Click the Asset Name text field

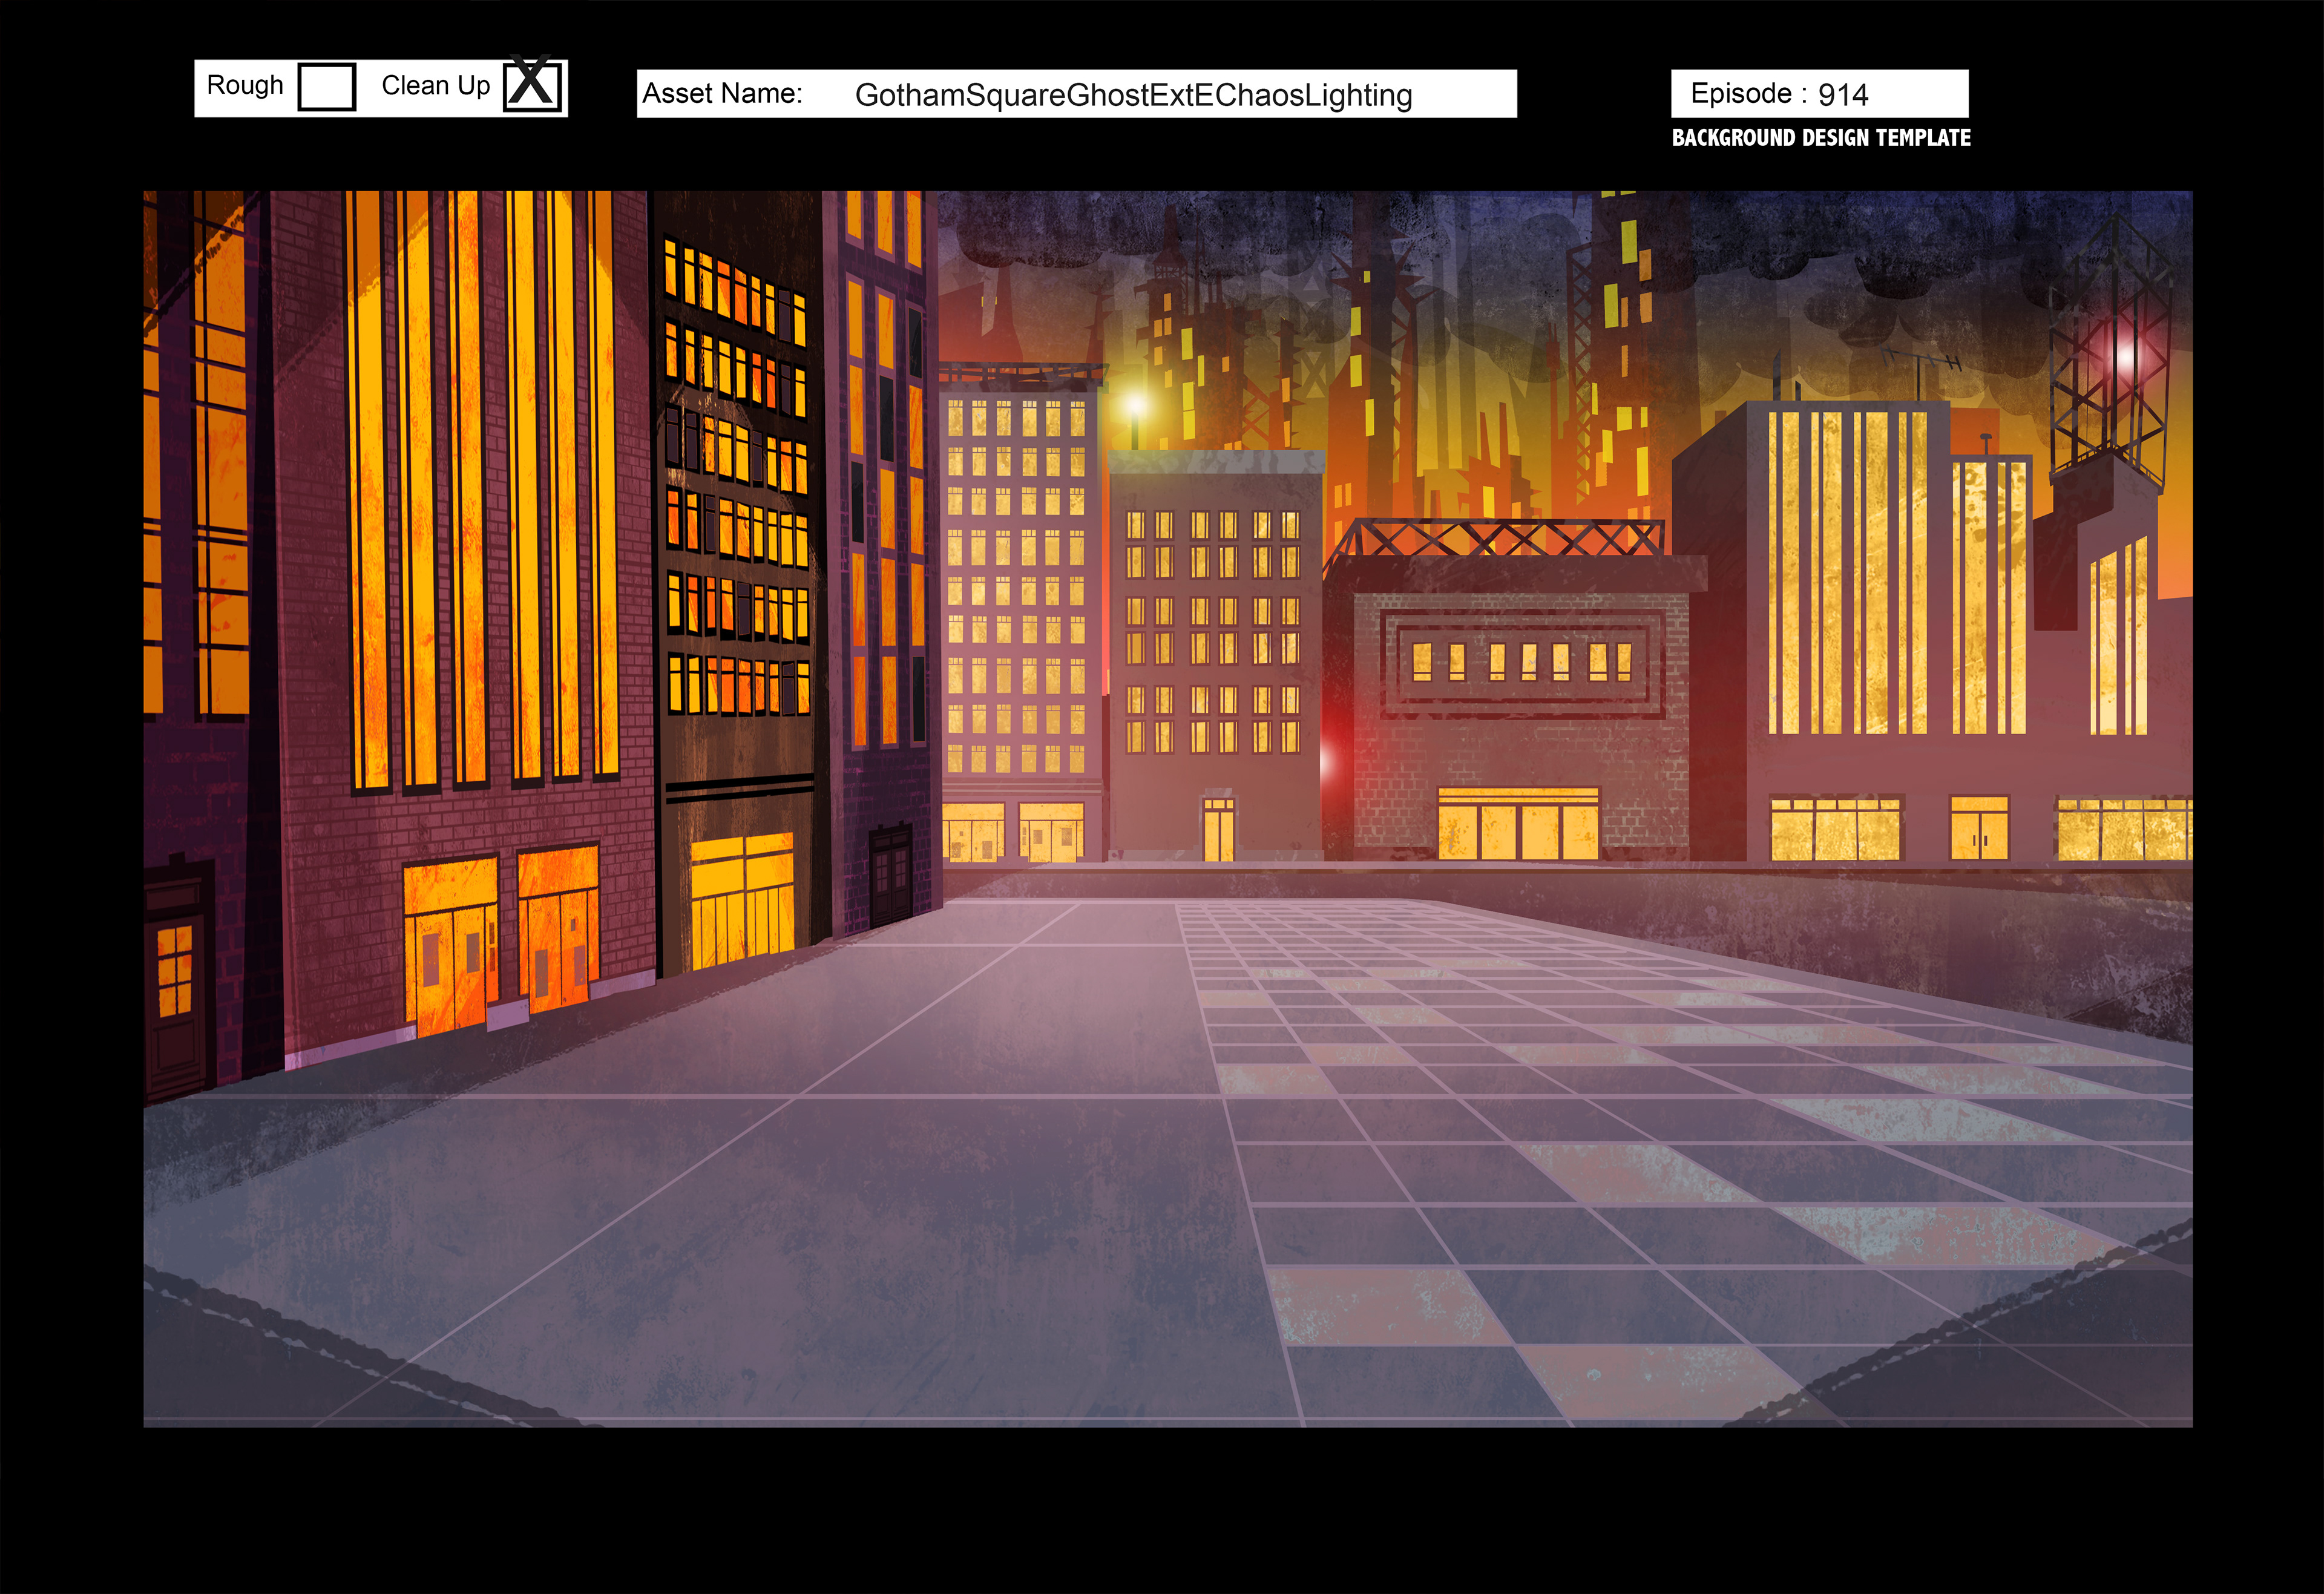point(1076,94)
